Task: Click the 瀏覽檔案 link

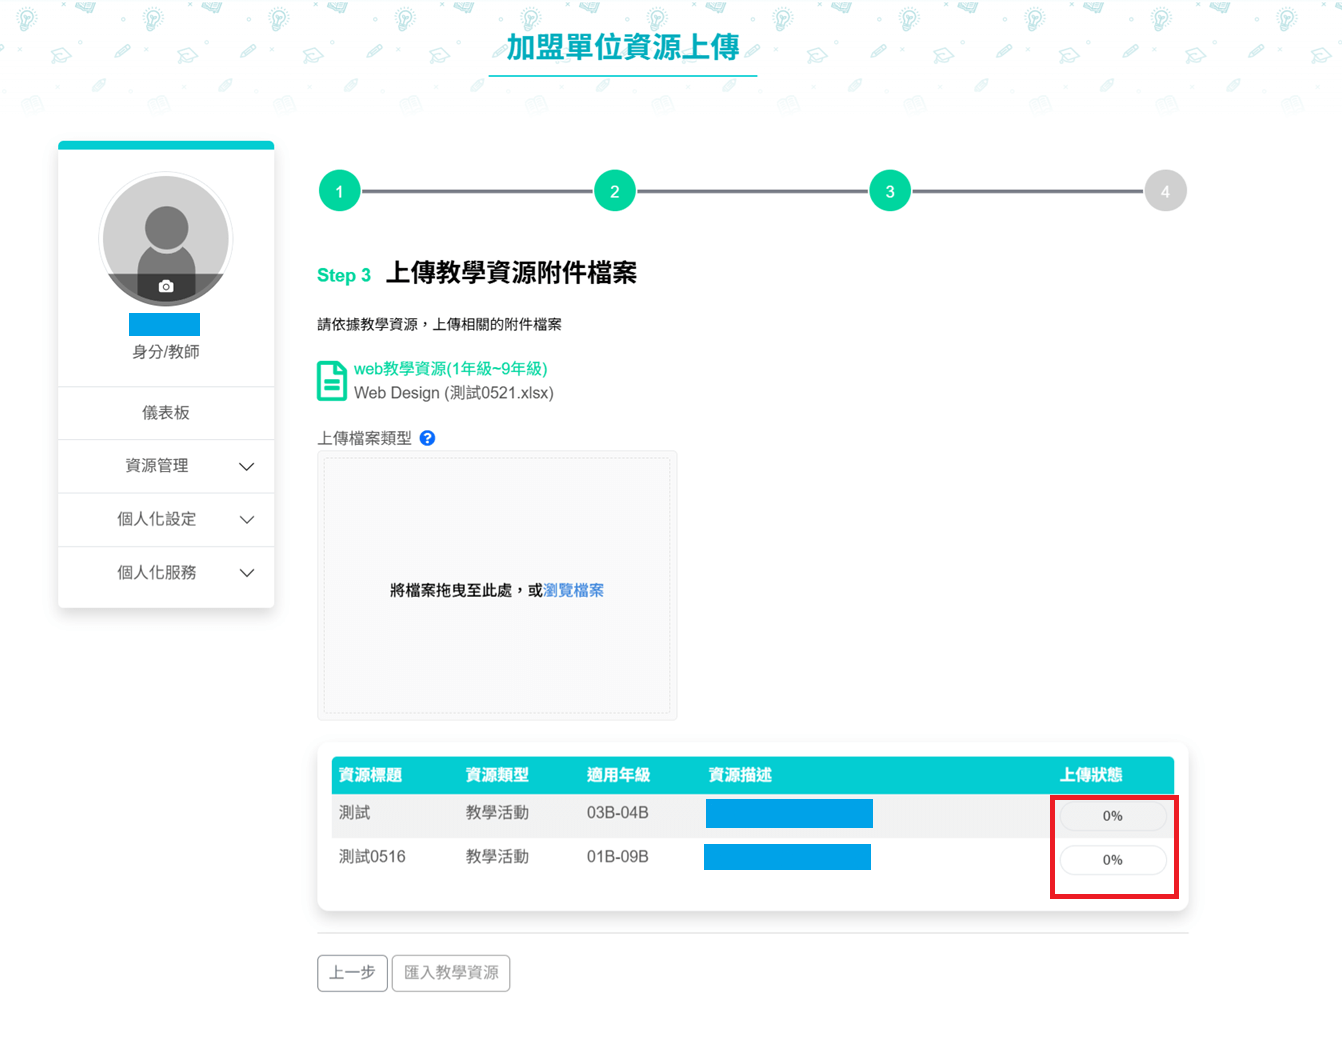Action: tap(573, 590)
